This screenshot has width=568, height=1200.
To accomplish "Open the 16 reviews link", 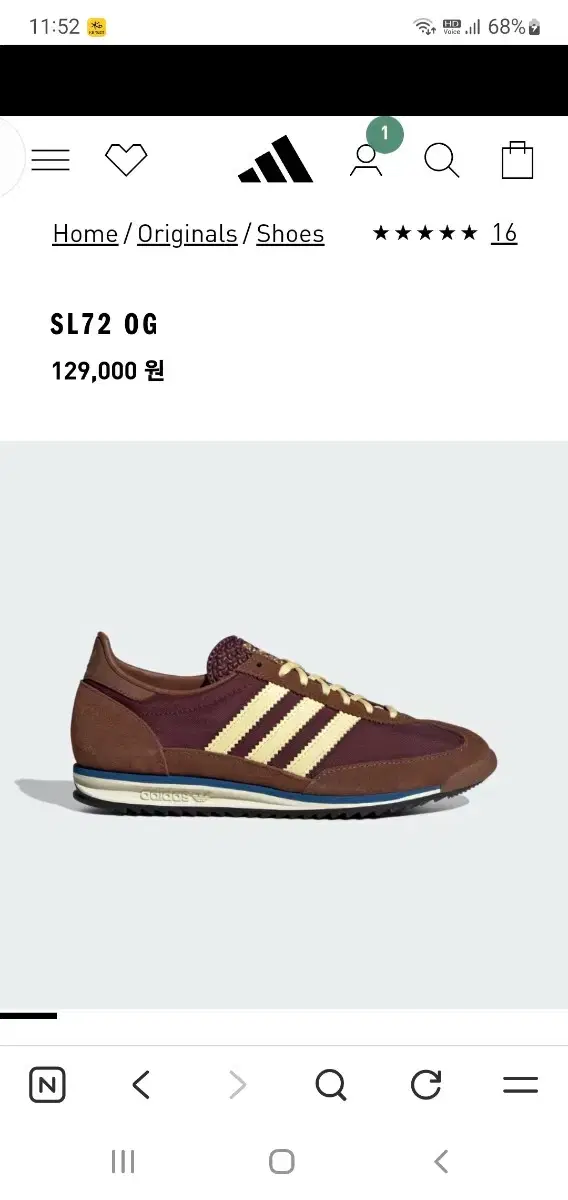I will tap(504, 233).
